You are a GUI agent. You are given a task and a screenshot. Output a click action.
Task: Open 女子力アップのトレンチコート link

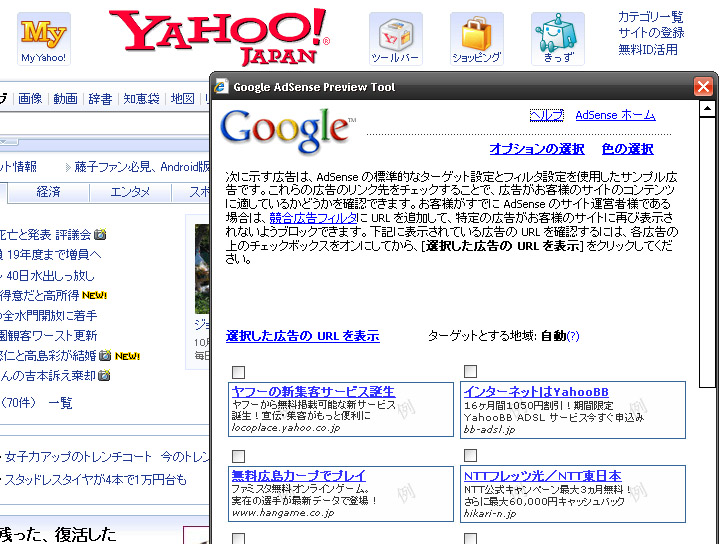78,457
